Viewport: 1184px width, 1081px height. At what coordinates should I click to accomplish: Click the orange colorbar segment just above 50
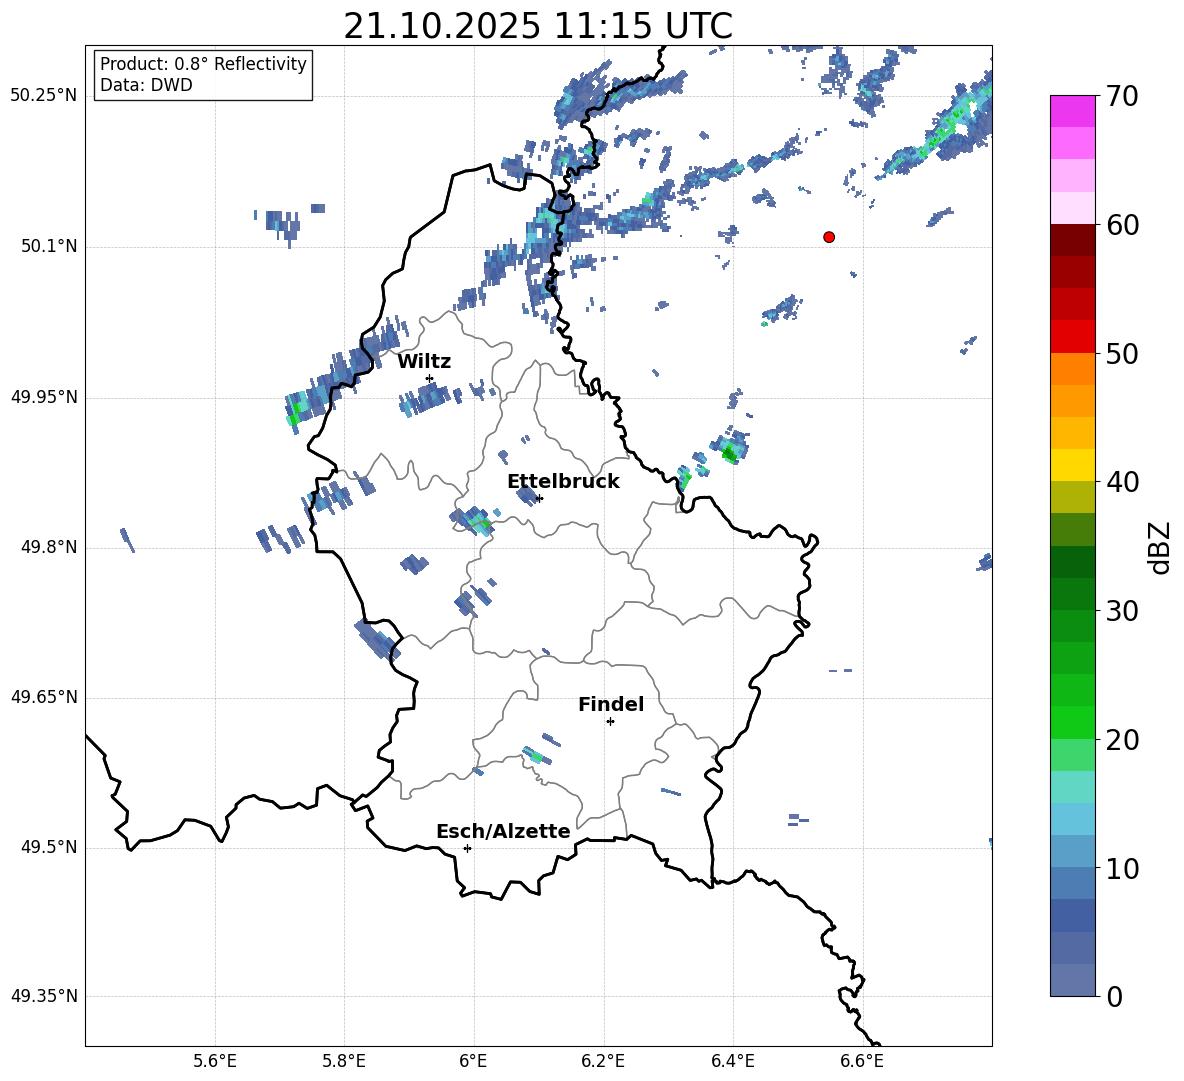coord(1072,369)
